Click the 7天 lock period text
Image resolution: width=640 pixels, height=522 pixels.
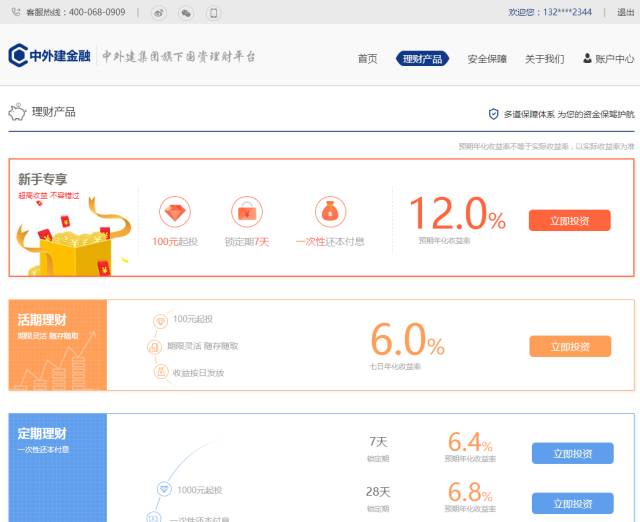pyautogui.click(x=378, y=442)
